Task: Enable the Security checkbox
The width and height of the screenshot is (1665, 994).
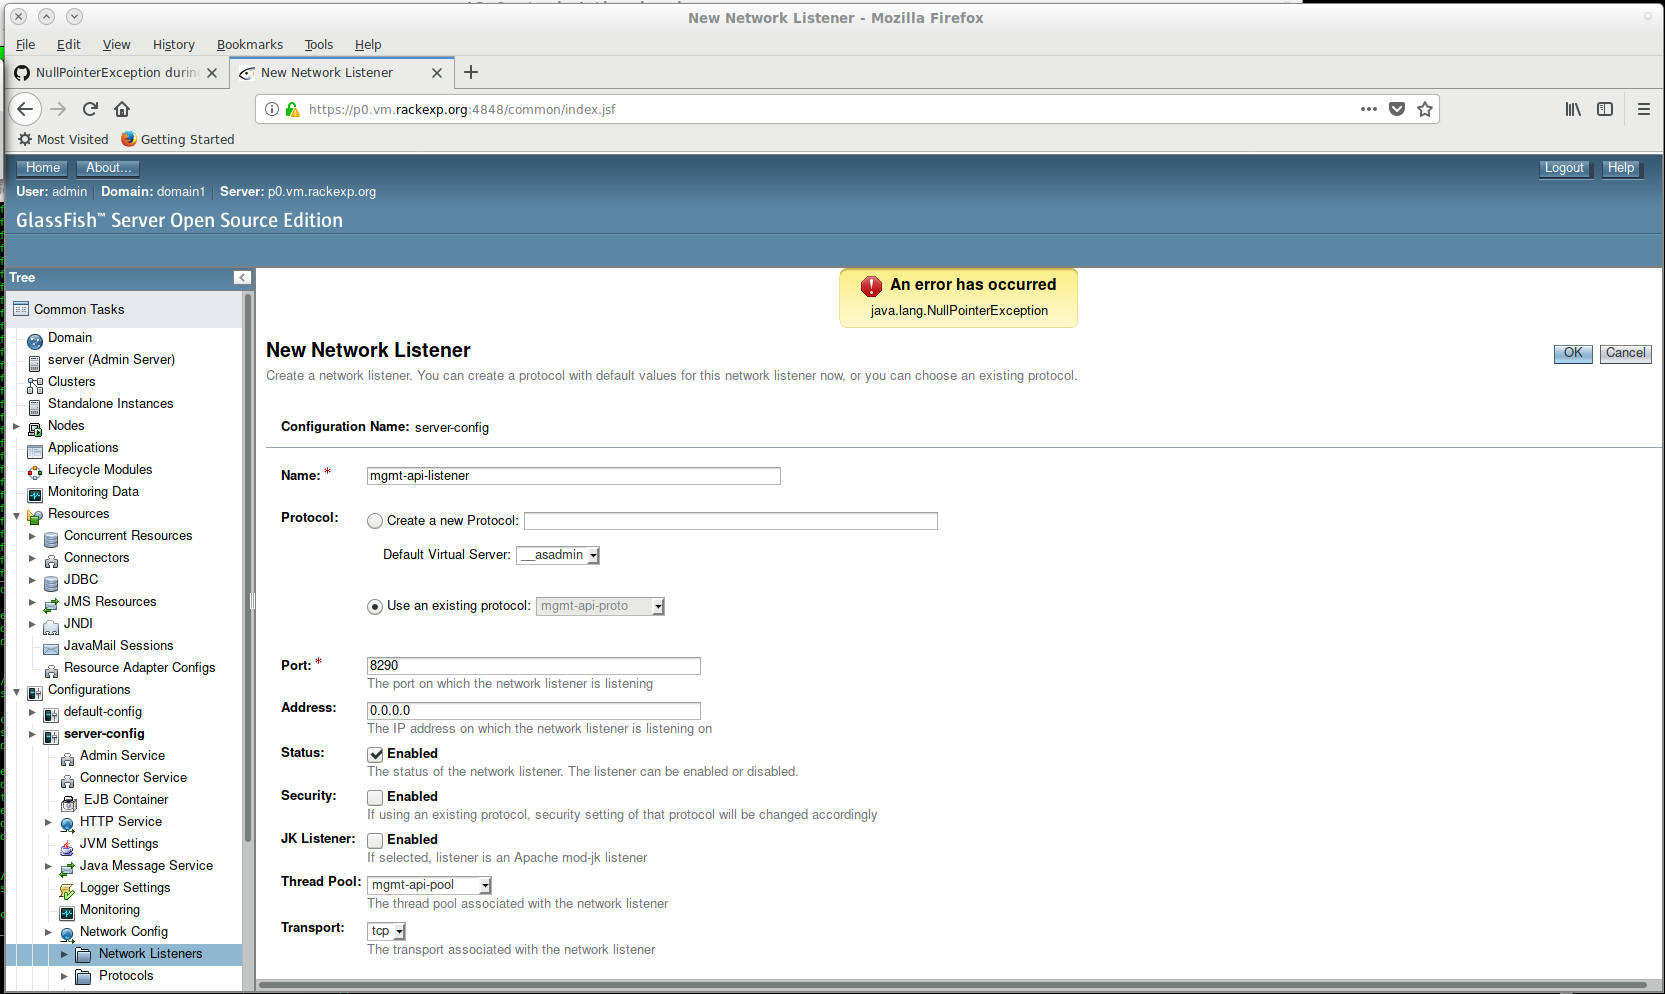Action: point(375,798)
